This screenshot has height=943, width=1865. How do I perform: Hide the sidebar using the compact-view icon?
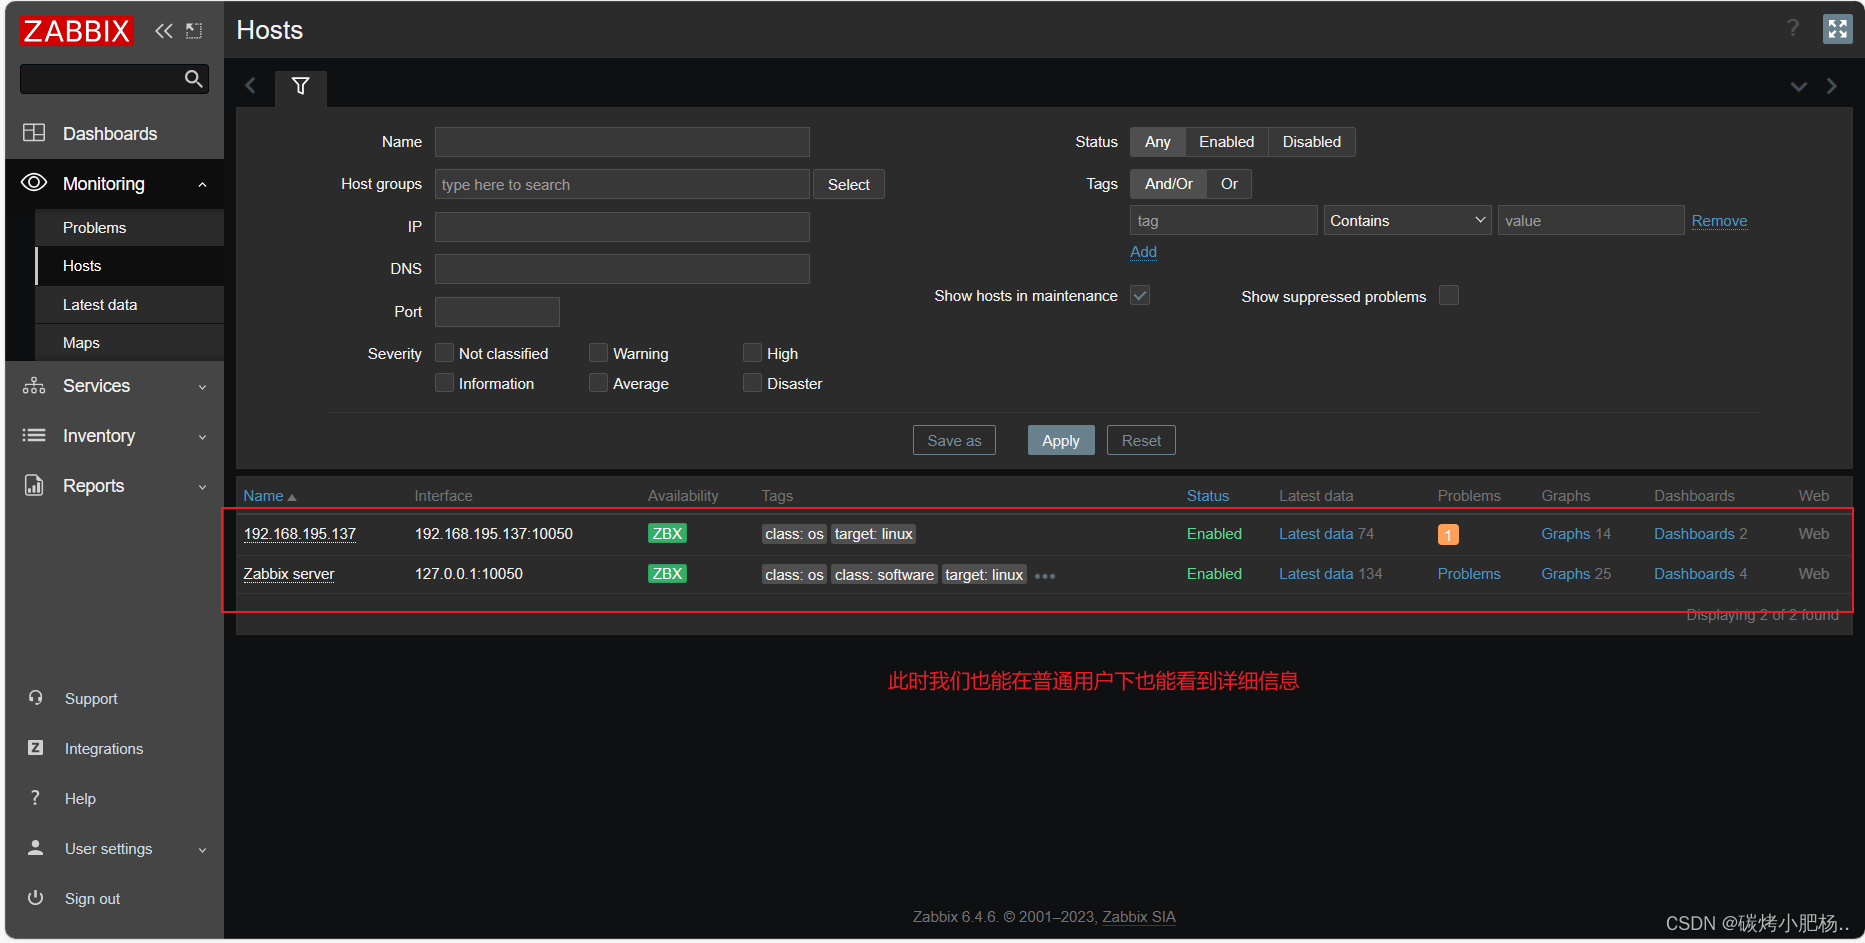194,31
